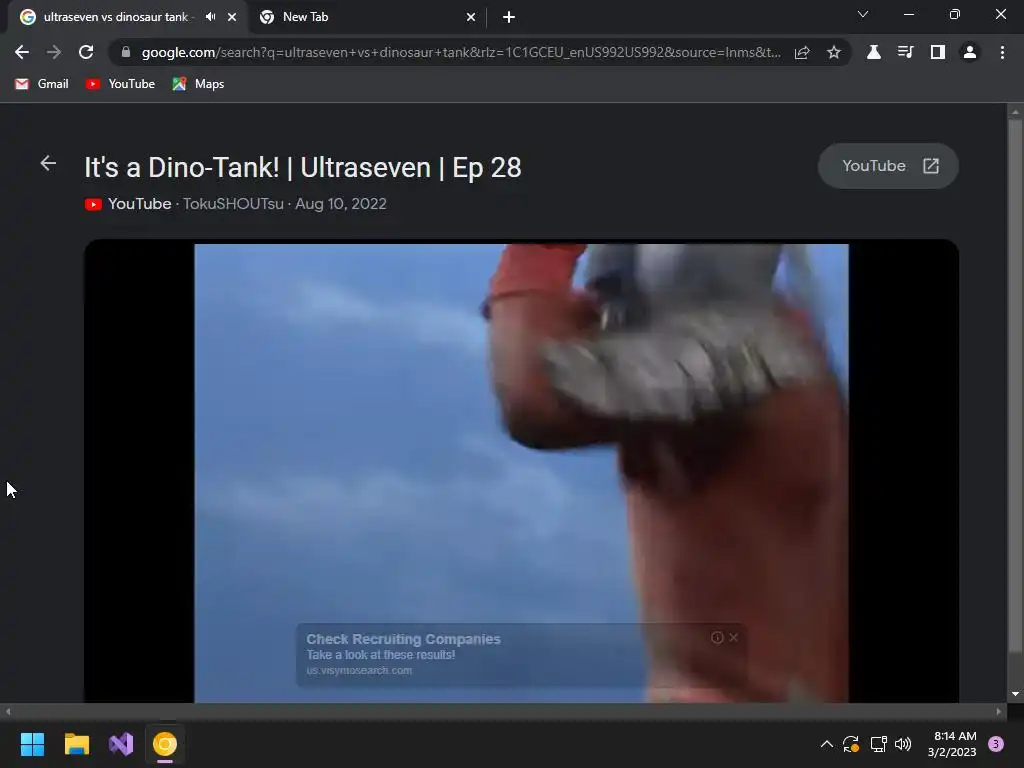Image resolution: width=1024 pixels, height=768 pixels.
Task: Open video on YouTube button
Action: point(888,166)
